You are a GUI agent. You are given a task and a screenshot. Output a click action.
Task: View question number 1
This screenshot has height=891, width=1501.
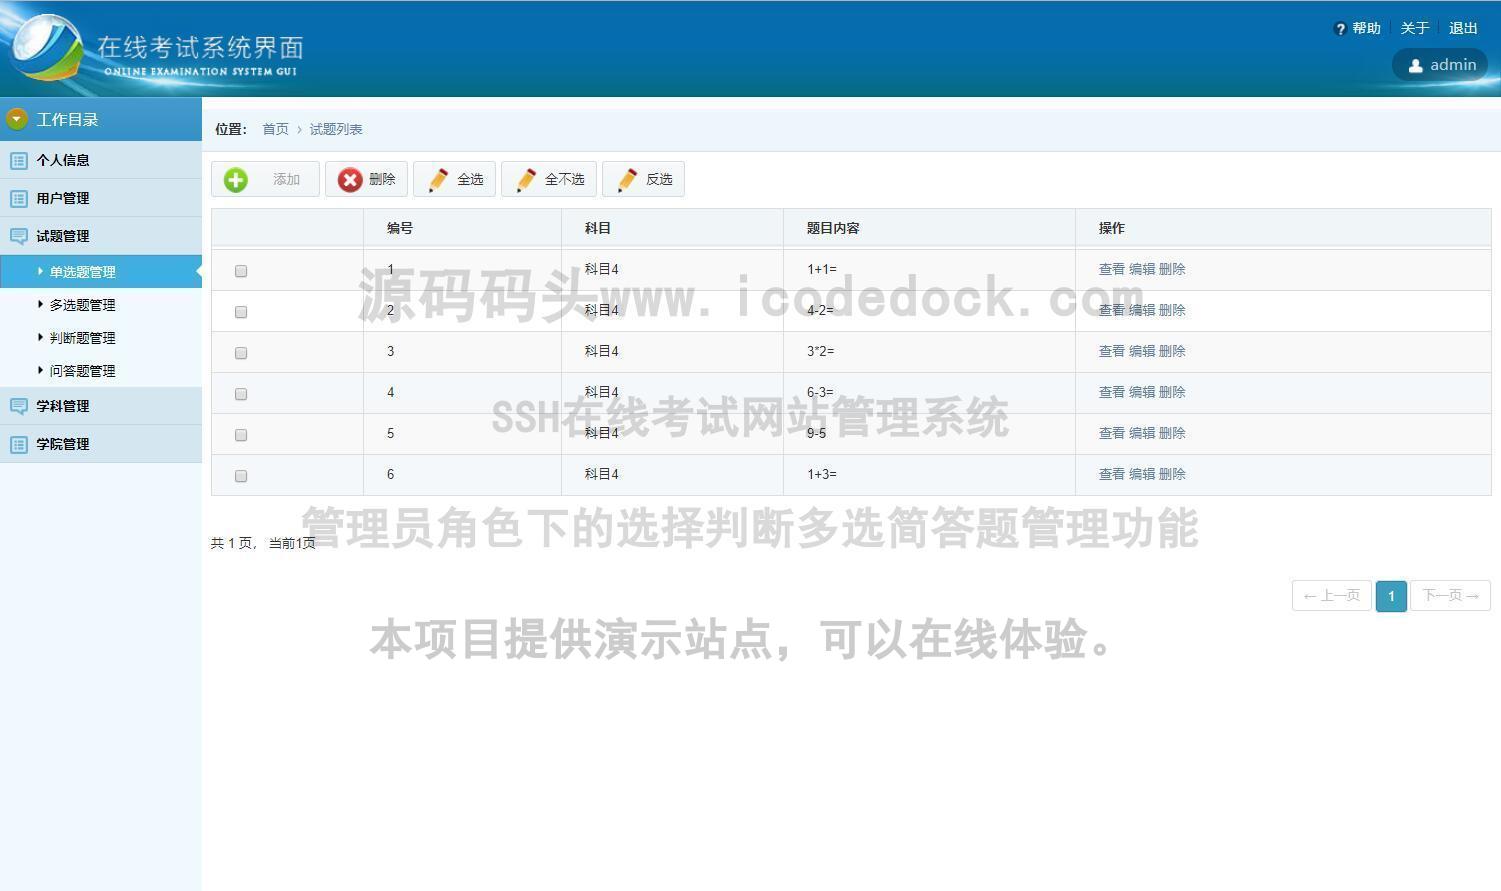click(x=1112, y=270)
